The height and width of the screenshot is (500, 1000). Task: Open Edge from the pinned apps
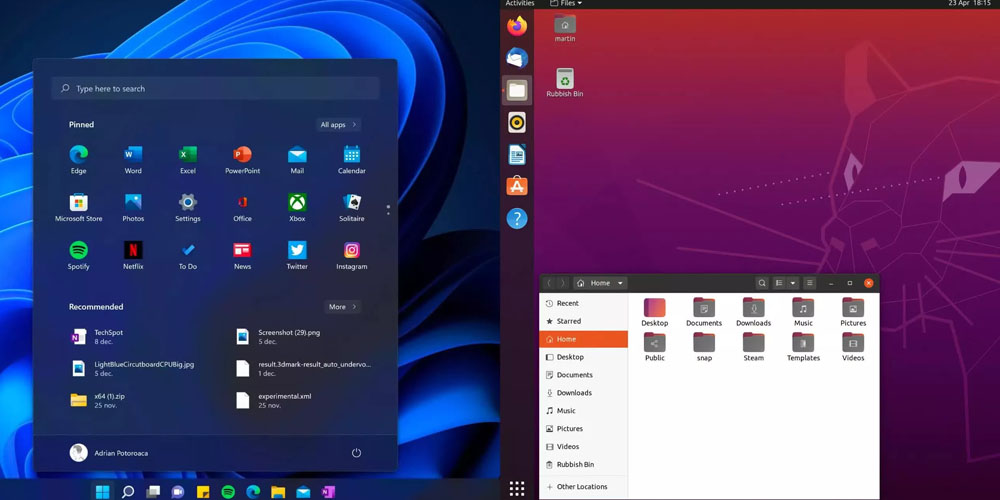pos(78,159)
